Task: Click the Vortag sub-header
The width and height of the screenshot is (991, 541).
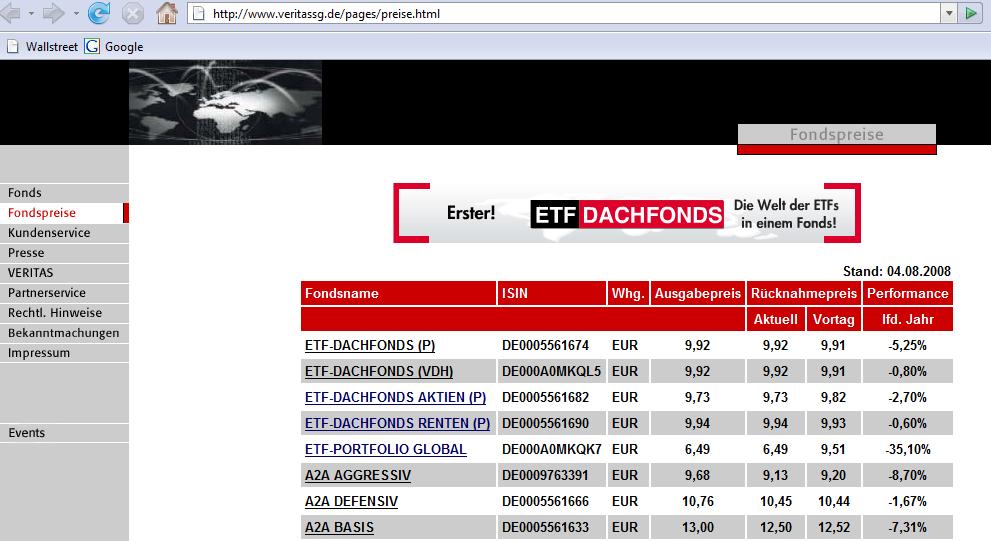Action: click(834, 319)
